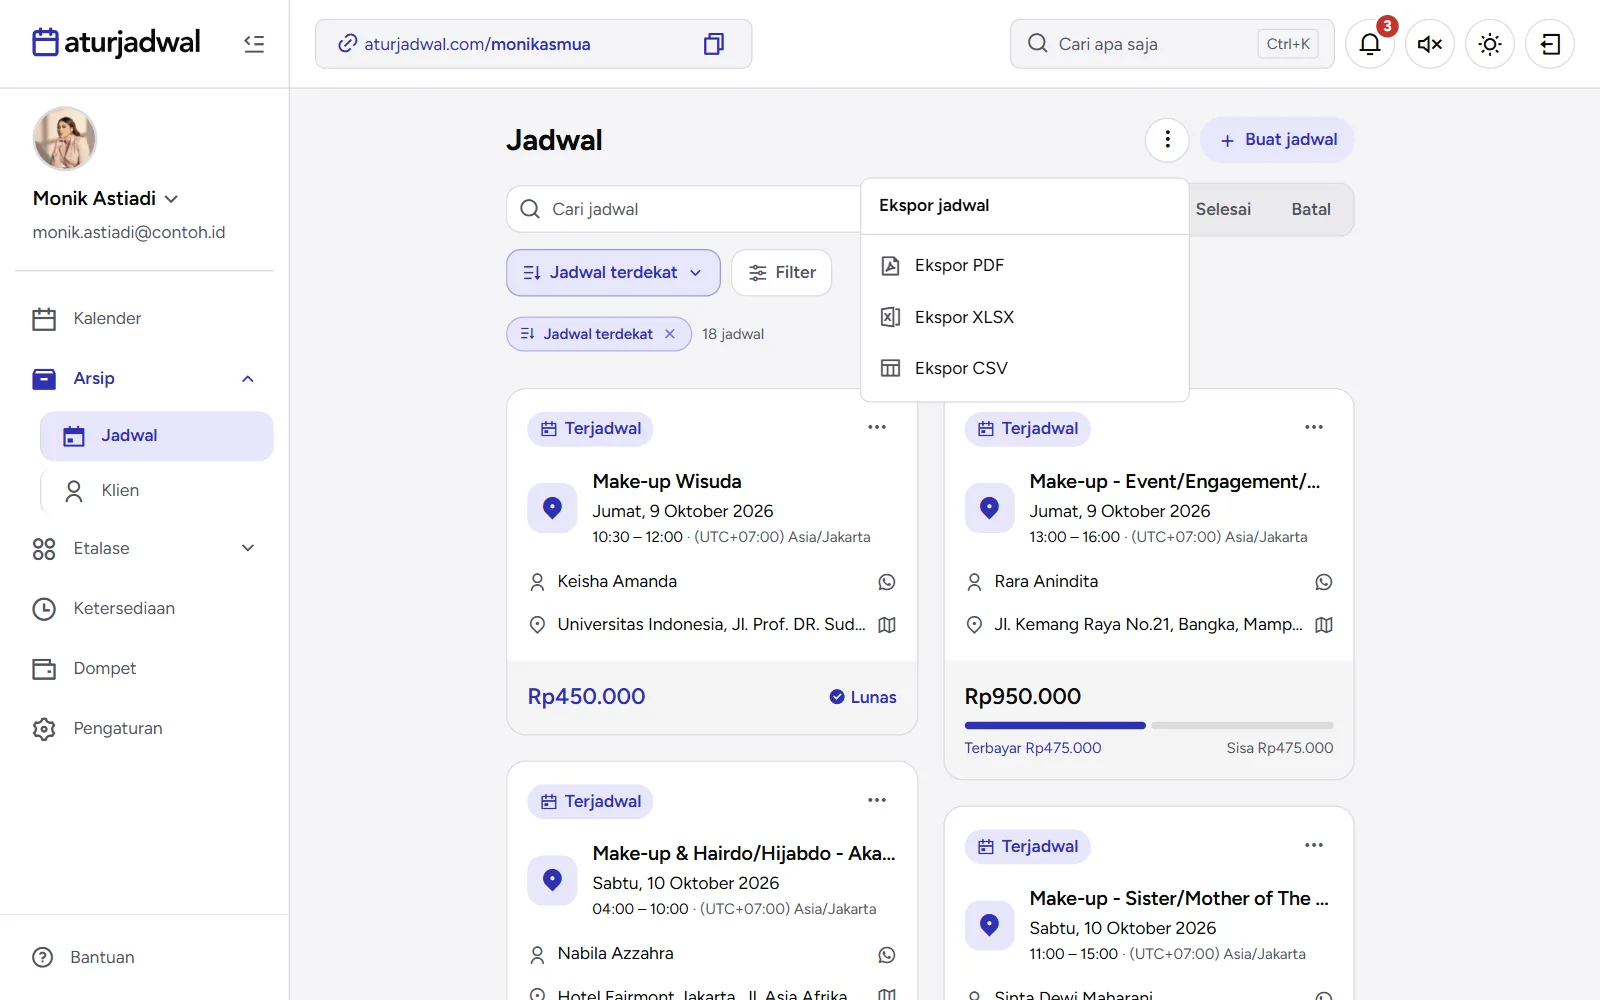Expand the Monik Astiadi account dropdown
The height and width of the screenshot is (1000, 1600).
click(x=171, y=199)
